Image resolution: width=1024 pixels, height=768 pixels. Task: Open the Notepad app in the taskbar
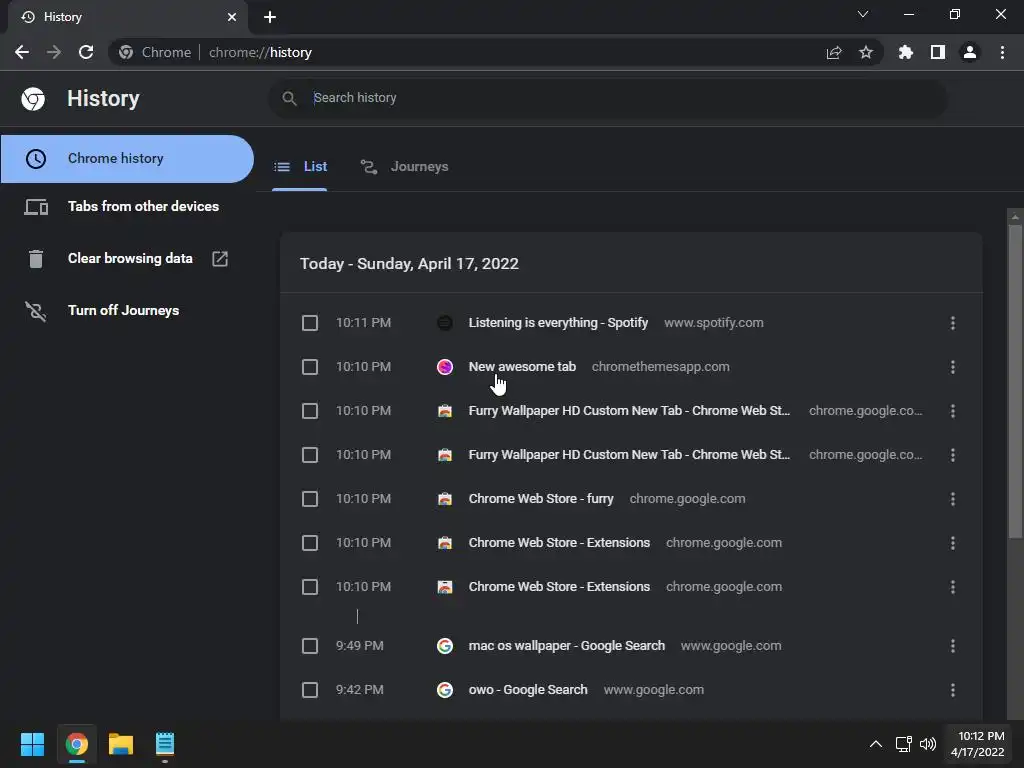[165, 744]
